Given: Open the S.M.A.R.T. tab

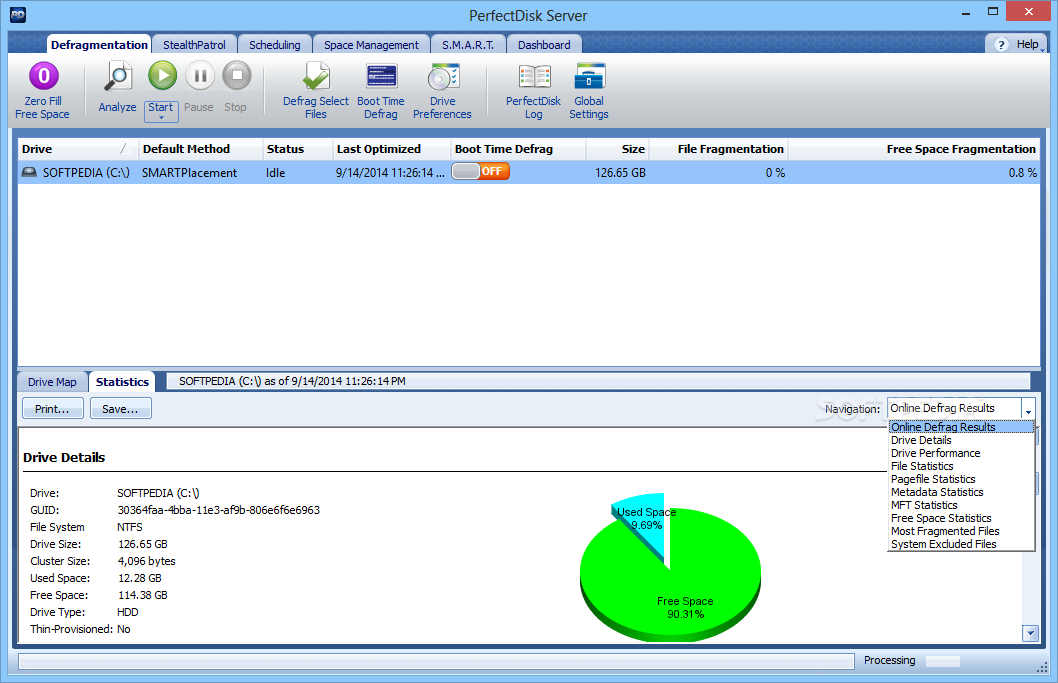Looking at the screenshot, I should pos(468,45).
